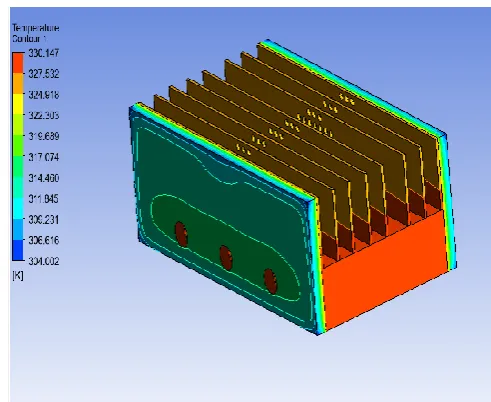
Task: Pick the dark blue band at legend bottom
Action: [18, 250]
